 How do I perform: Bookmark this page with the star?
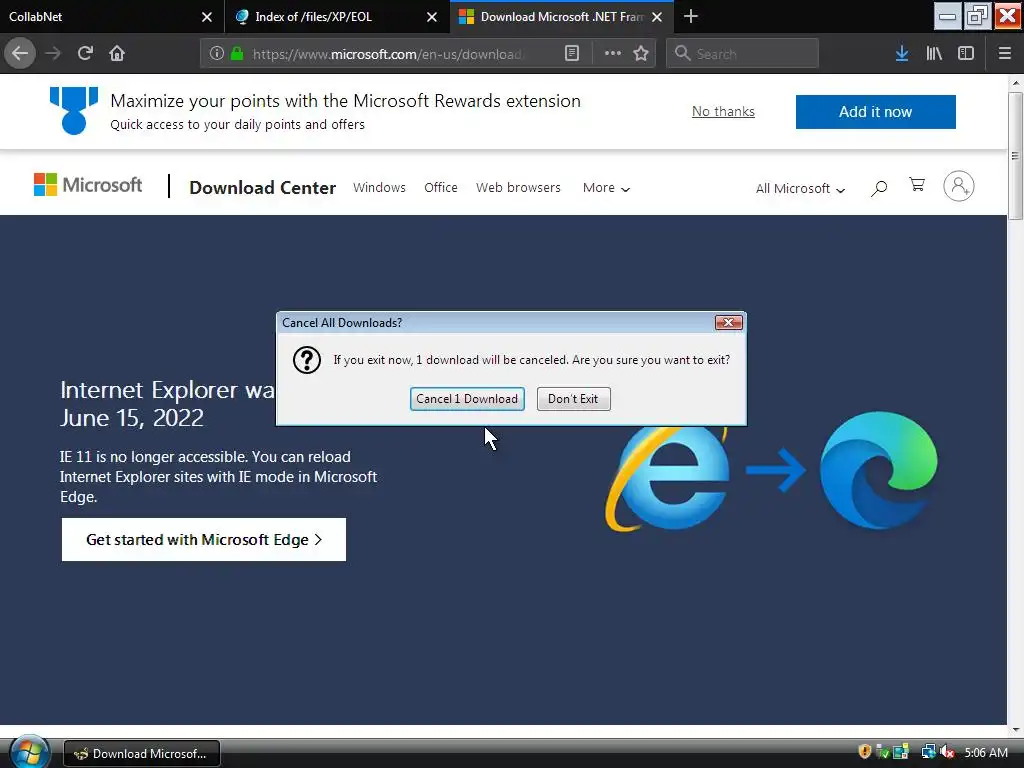[x=641, y=54]
